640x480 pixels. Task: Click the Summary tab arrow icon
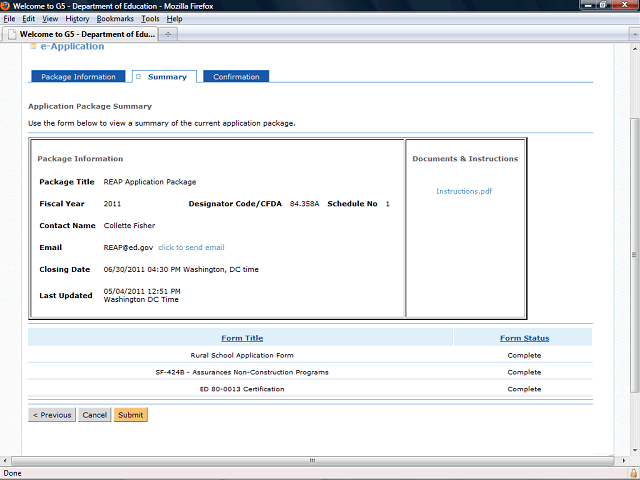tap(139, 76)
